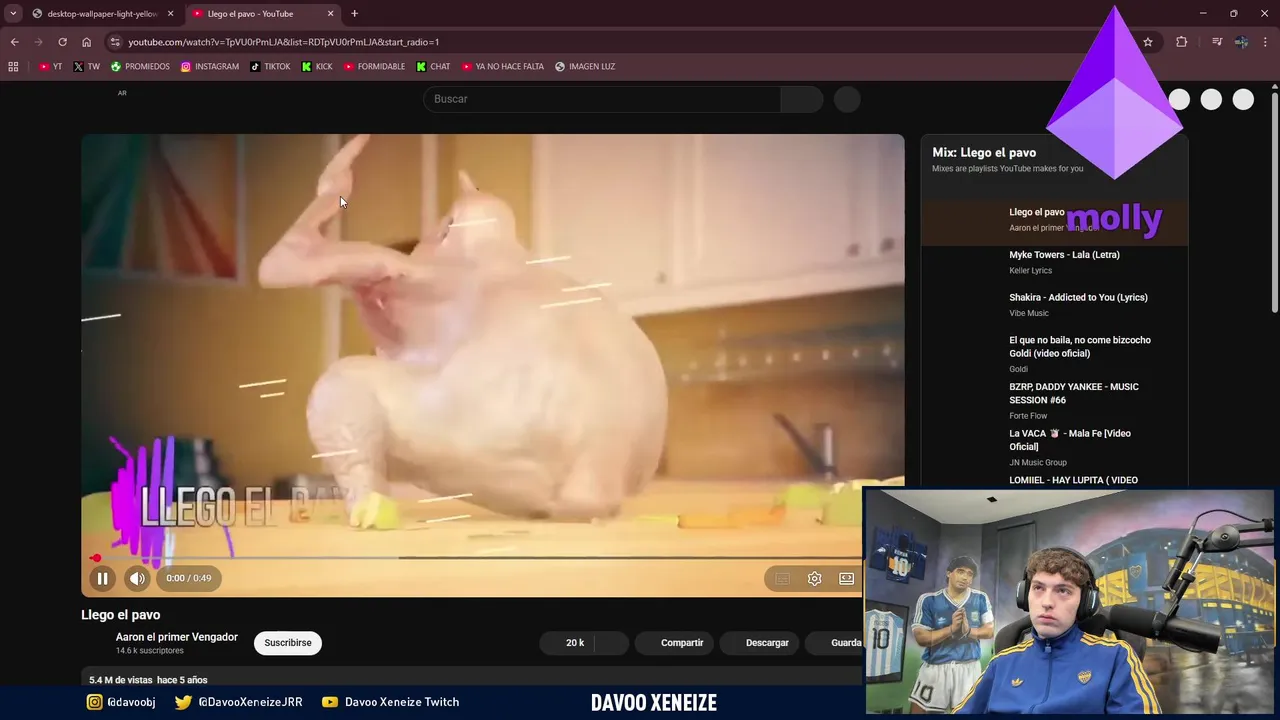Click the Mix: Llego el pavo title
1280x720 pixels.
tap(984, 153)
